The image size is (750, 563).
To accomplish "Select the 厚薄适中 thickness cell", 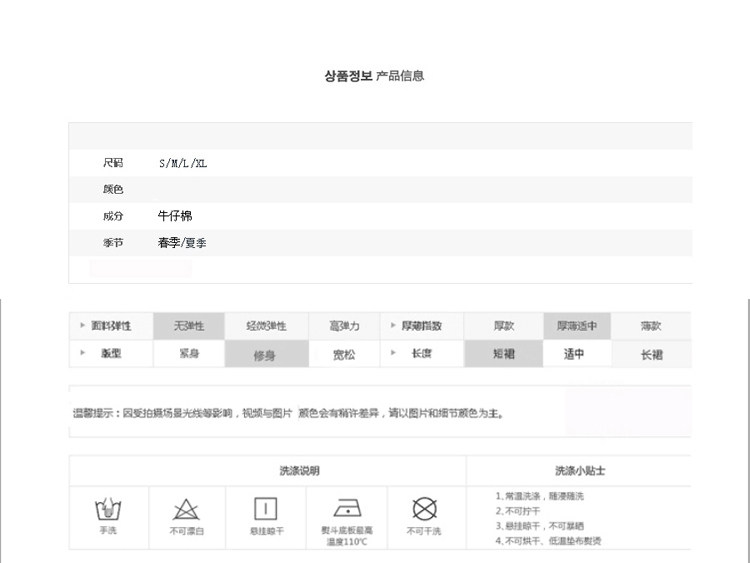I will click(x=577, y=326).
